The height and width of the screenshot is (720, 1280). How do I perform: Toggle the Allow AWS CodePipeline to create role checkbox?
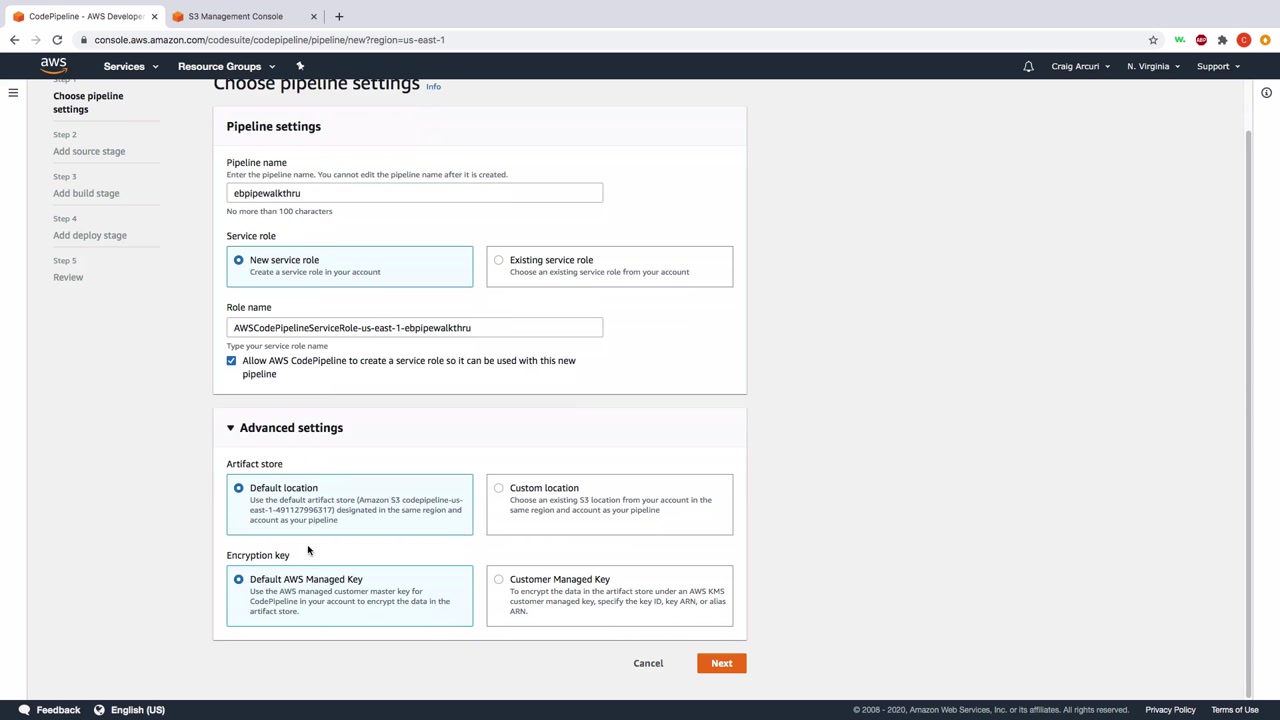click(231, 361)
